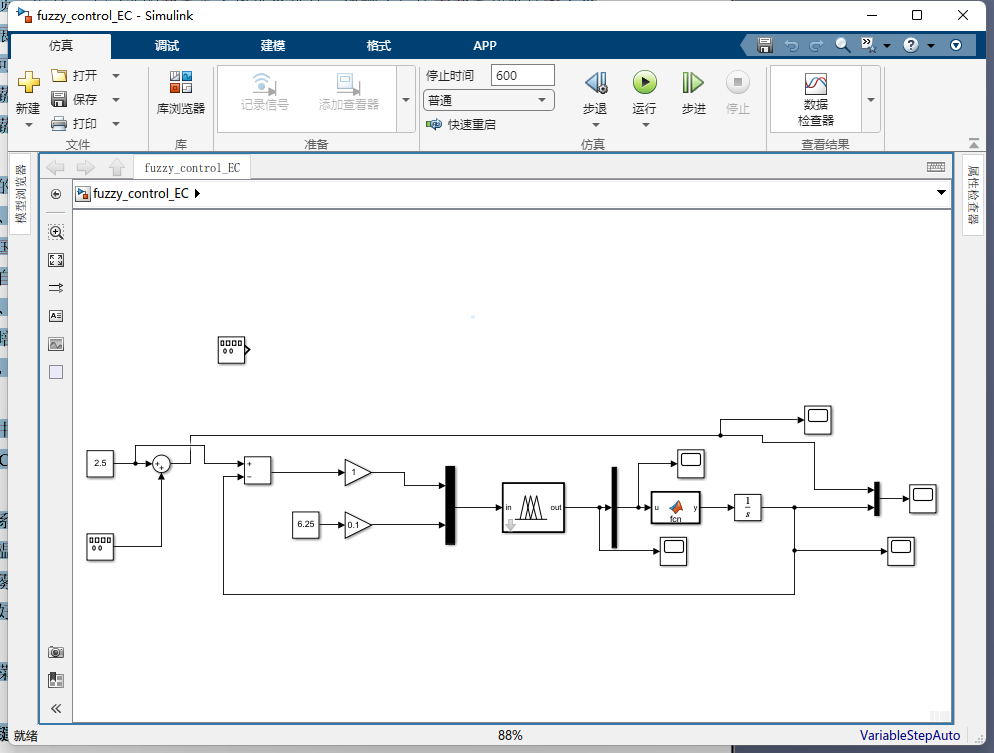
Task: Click the navigate up arrow in explorer bar
Action: pos(117,167)
